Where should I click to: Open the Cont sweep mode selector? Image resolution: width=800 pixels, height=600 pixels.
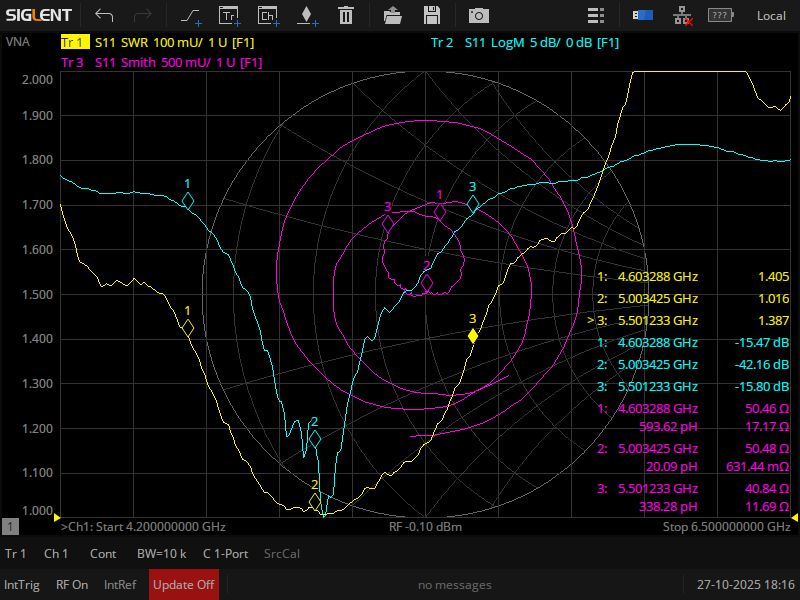[x=103, y=553]
